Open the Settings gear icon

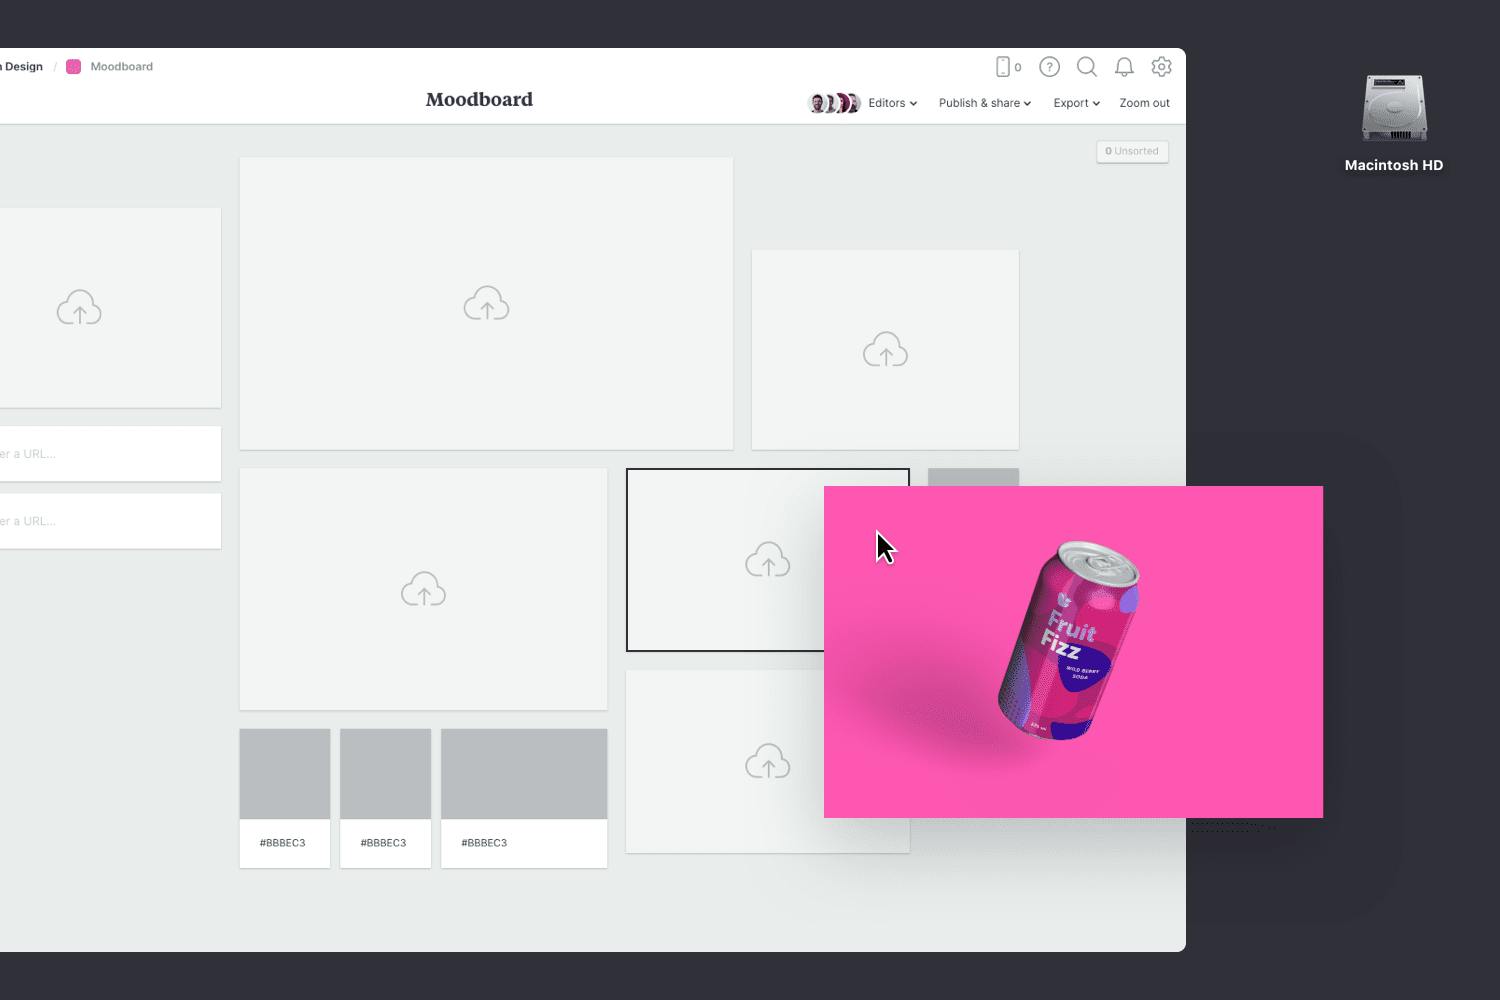tap(1161, 66)
